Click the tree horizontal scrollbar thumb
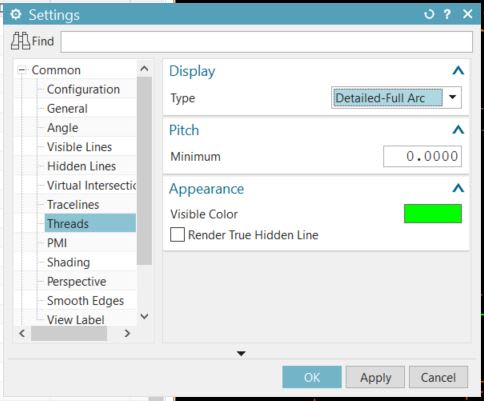The height and width of the screenshot is (401, 484). point(69,333)
